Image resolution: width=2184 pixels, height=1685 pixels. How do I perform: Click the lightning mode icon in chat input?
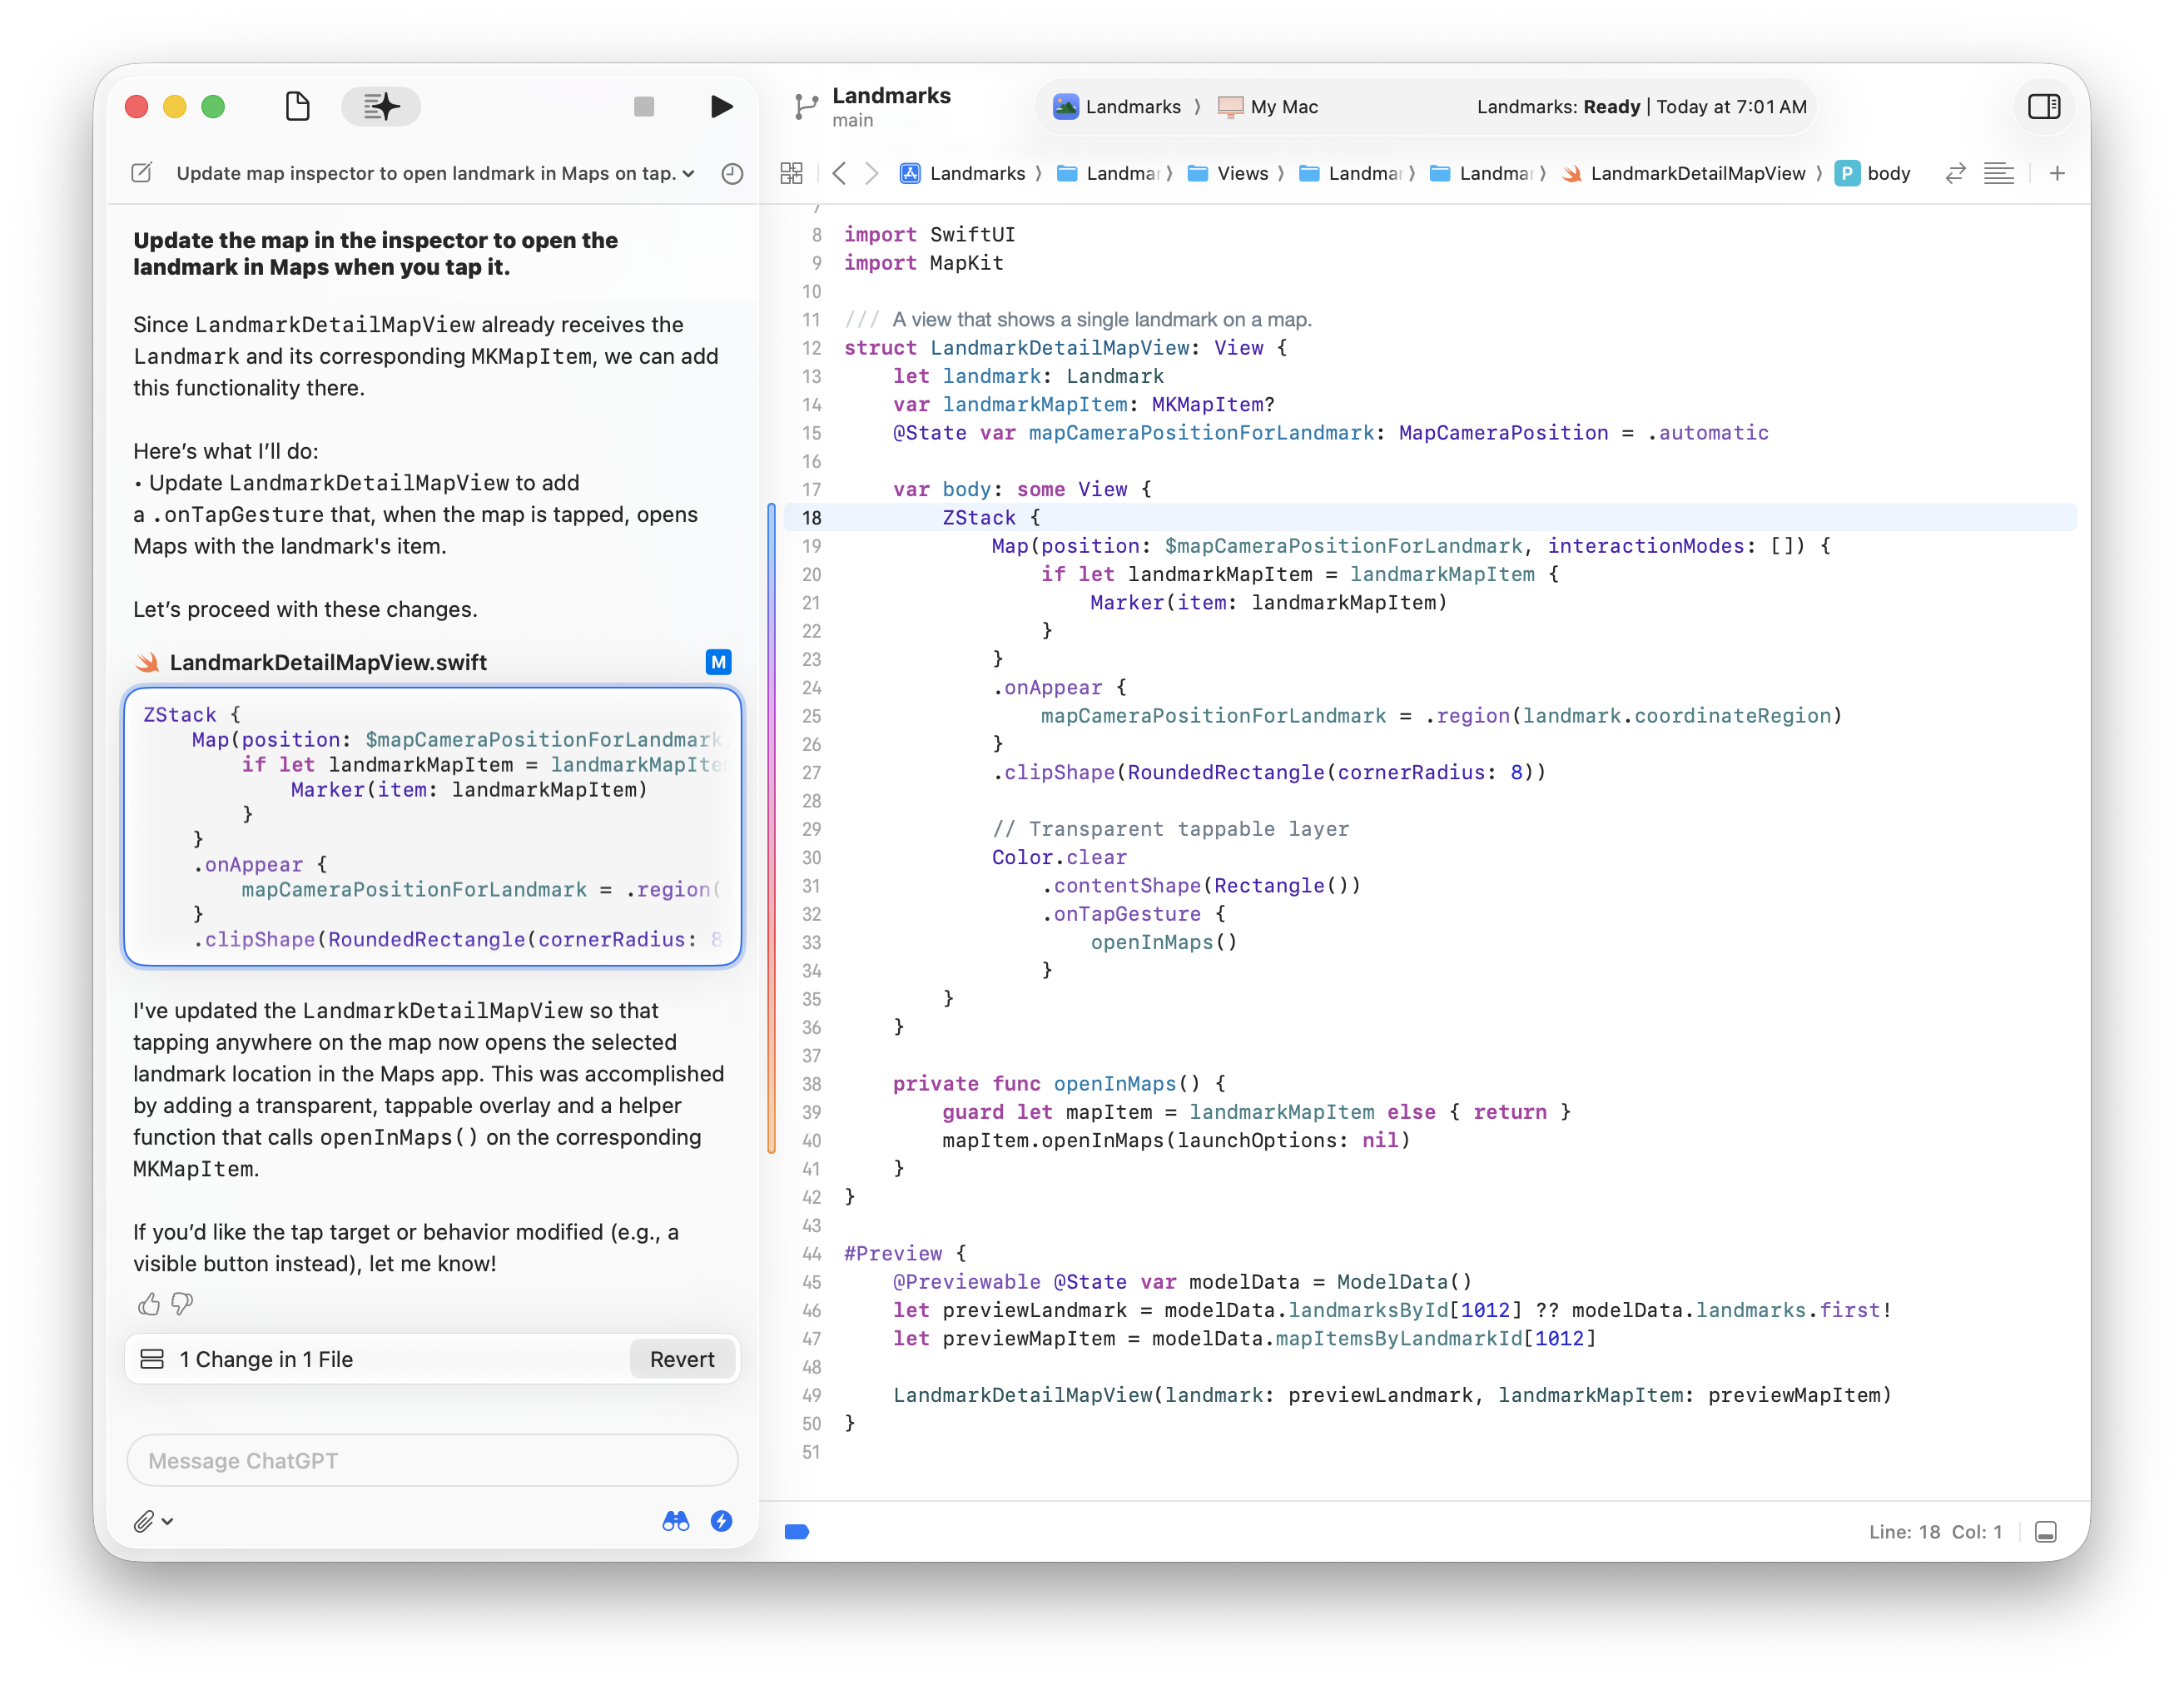722,1521
